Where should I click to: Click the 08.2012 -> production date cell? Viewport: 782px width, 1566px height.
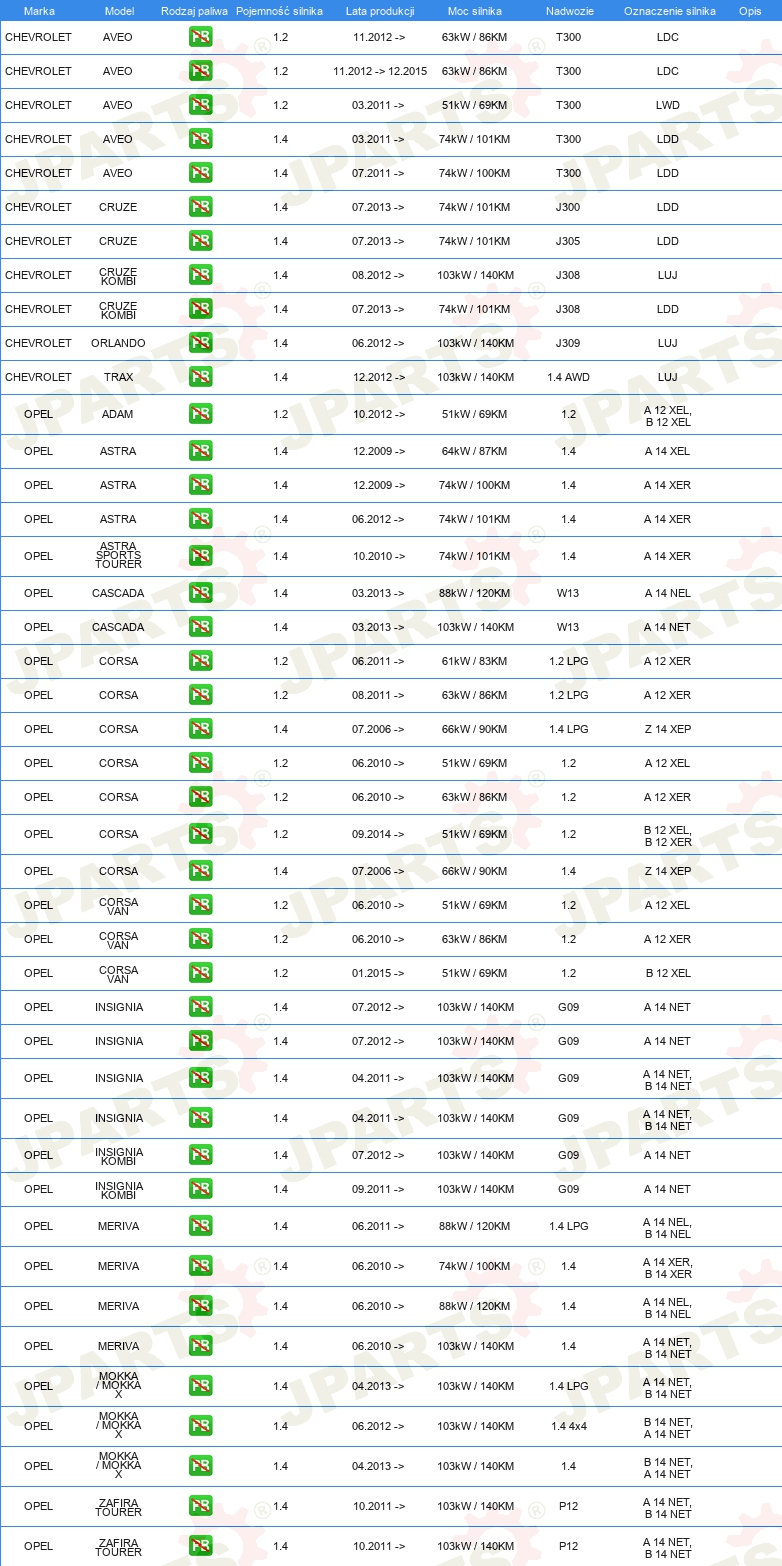(x=379, y=275)
